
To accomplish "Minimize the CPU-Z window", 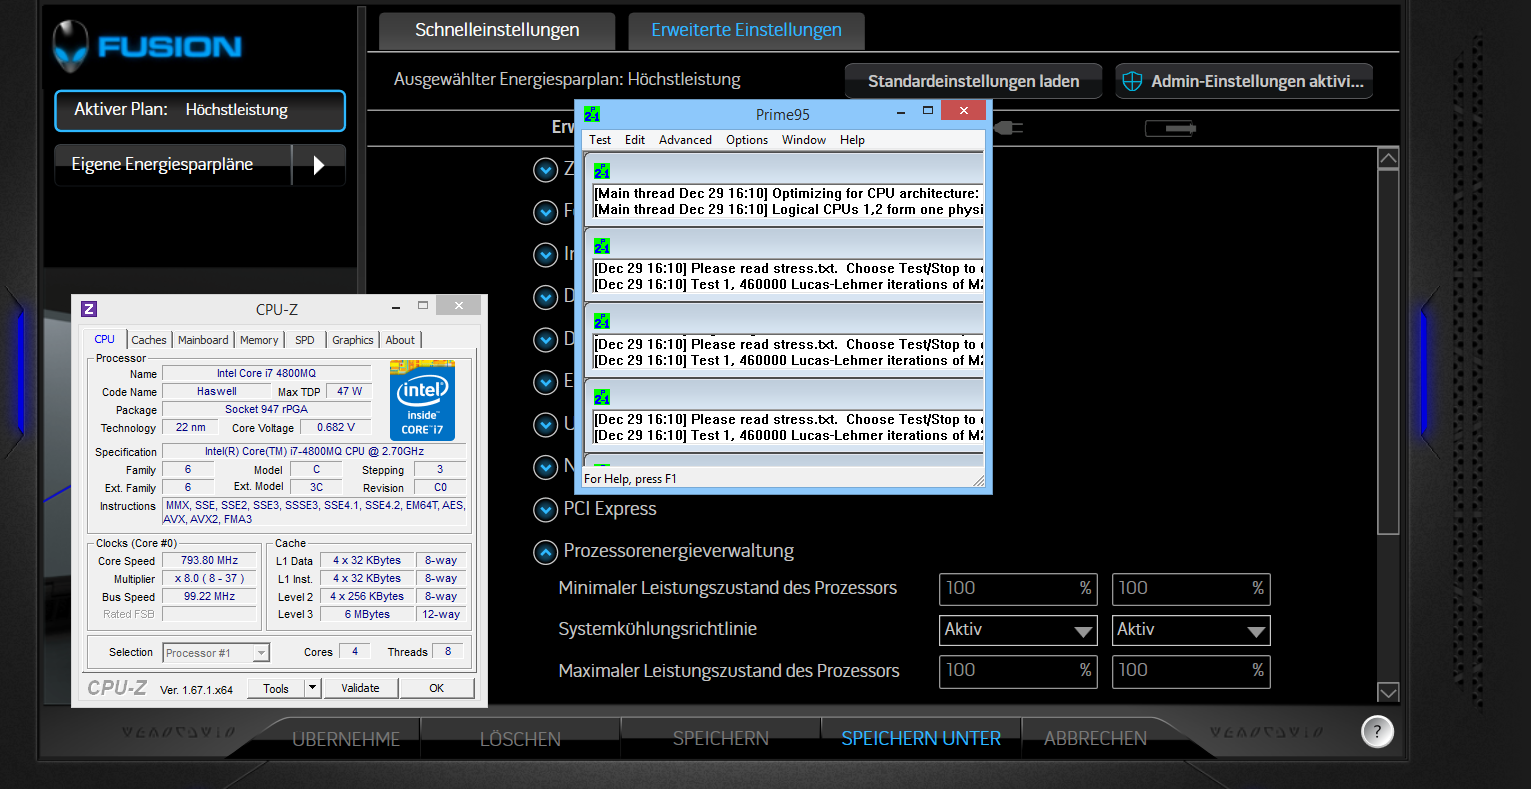I will click(397, 306).
